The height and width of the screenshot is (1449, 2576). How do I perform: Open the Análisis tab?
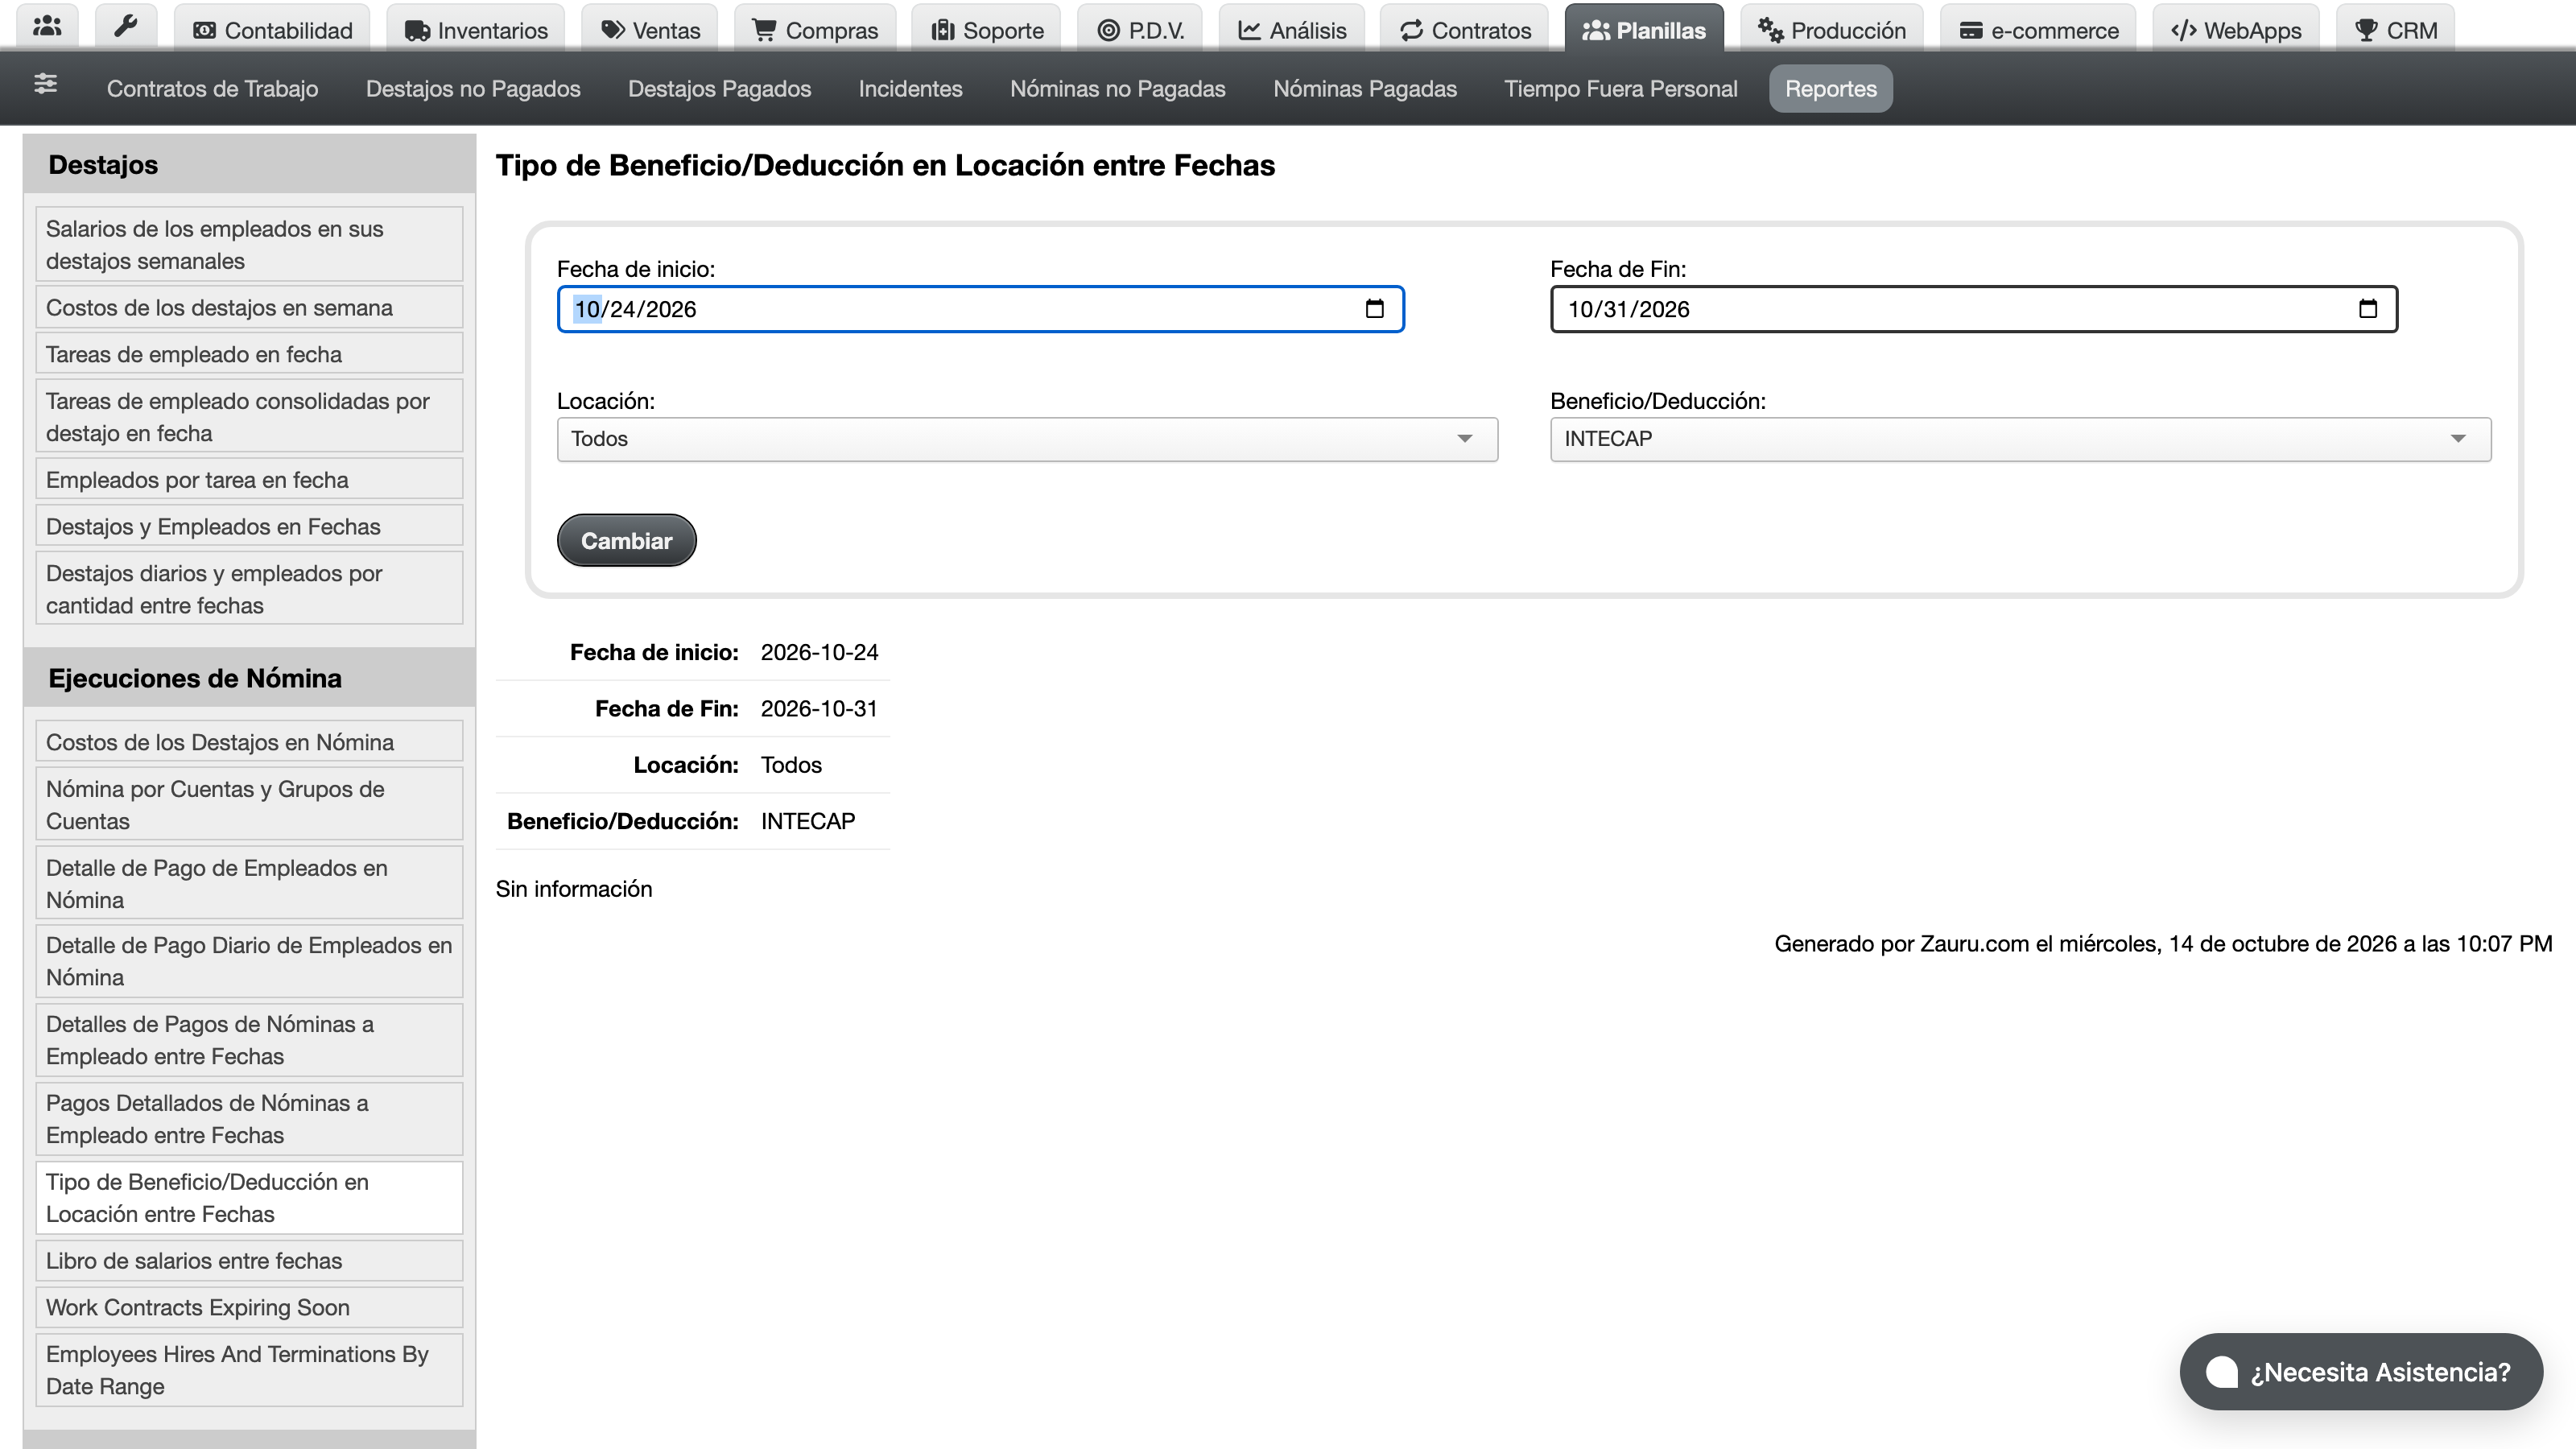[x=1292, y=30]
